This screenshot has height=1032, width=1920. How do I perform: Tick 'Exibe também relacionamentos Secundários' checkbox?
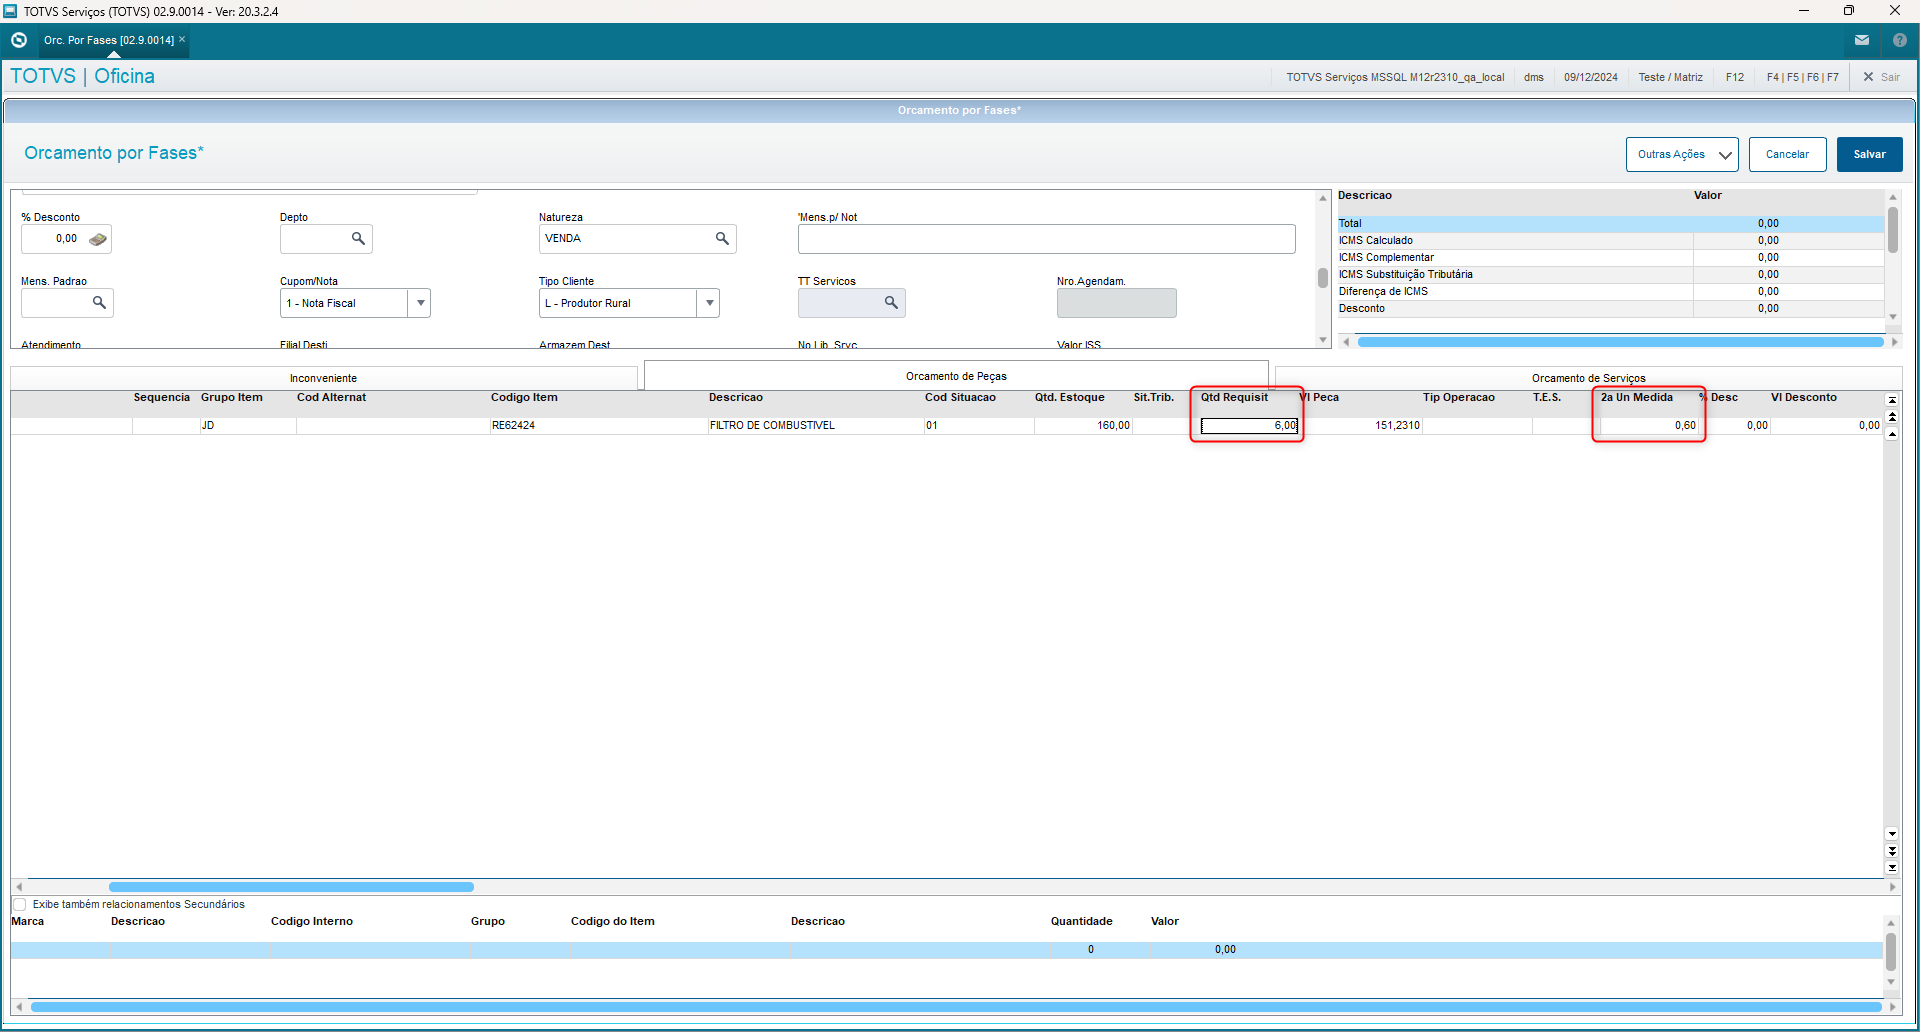tap(19, 904)
